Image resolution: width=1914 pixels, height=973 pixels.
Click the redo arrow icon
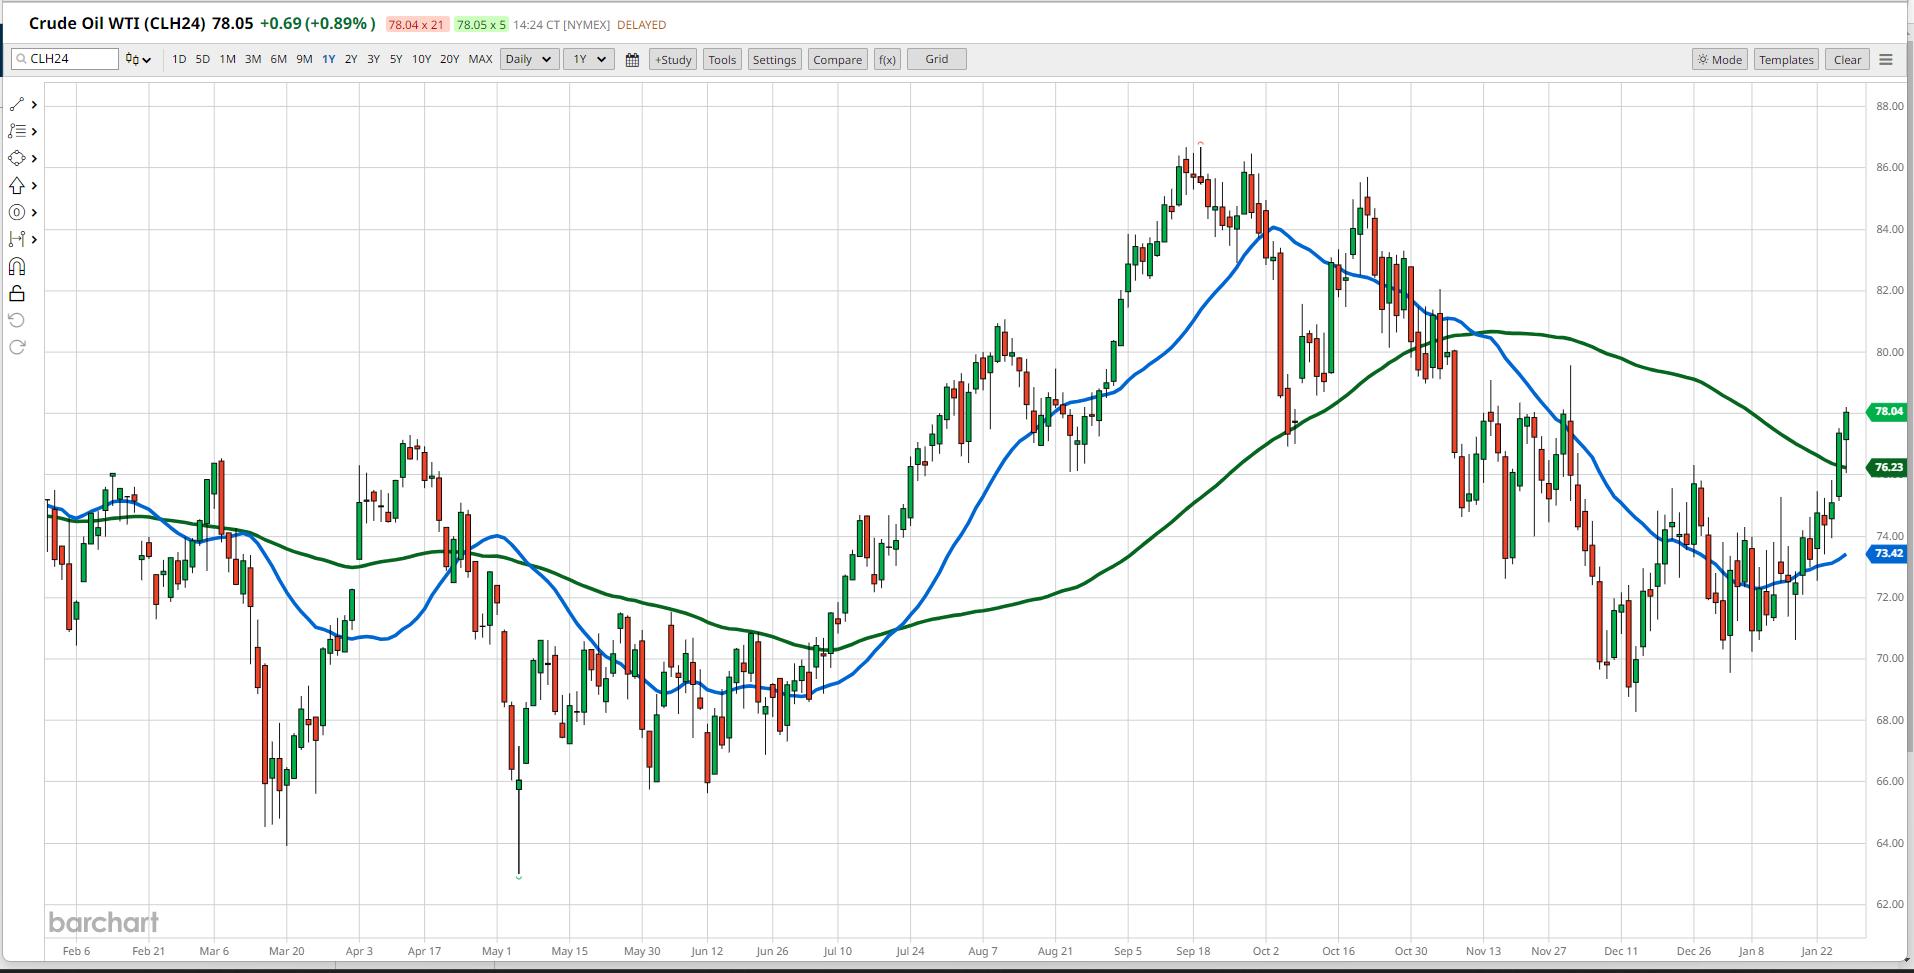coord(17,348)
